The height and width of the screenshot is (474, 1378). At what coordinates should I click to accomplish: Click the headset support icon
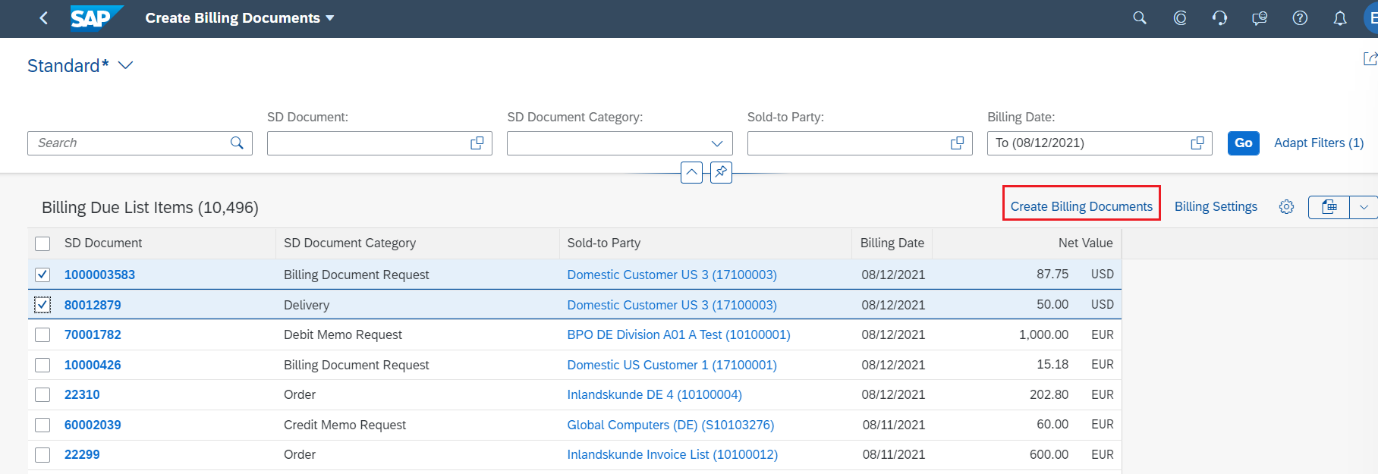click(1219, 18)
